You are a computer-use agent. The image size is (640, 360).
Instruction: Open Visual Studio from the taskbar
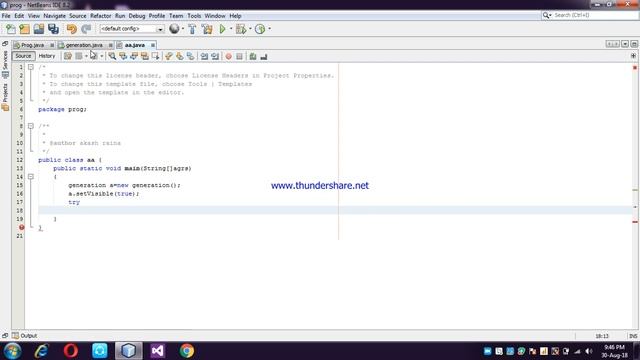pos(158,351)
